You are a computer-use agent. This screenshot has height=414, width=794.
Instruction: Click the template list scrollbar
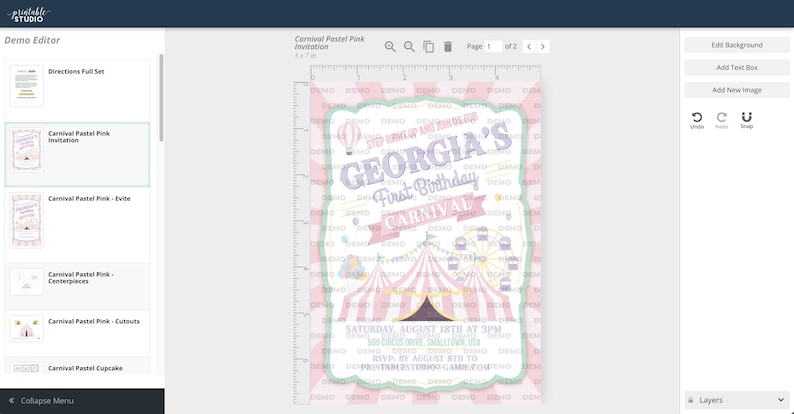(x=161, y=98)
